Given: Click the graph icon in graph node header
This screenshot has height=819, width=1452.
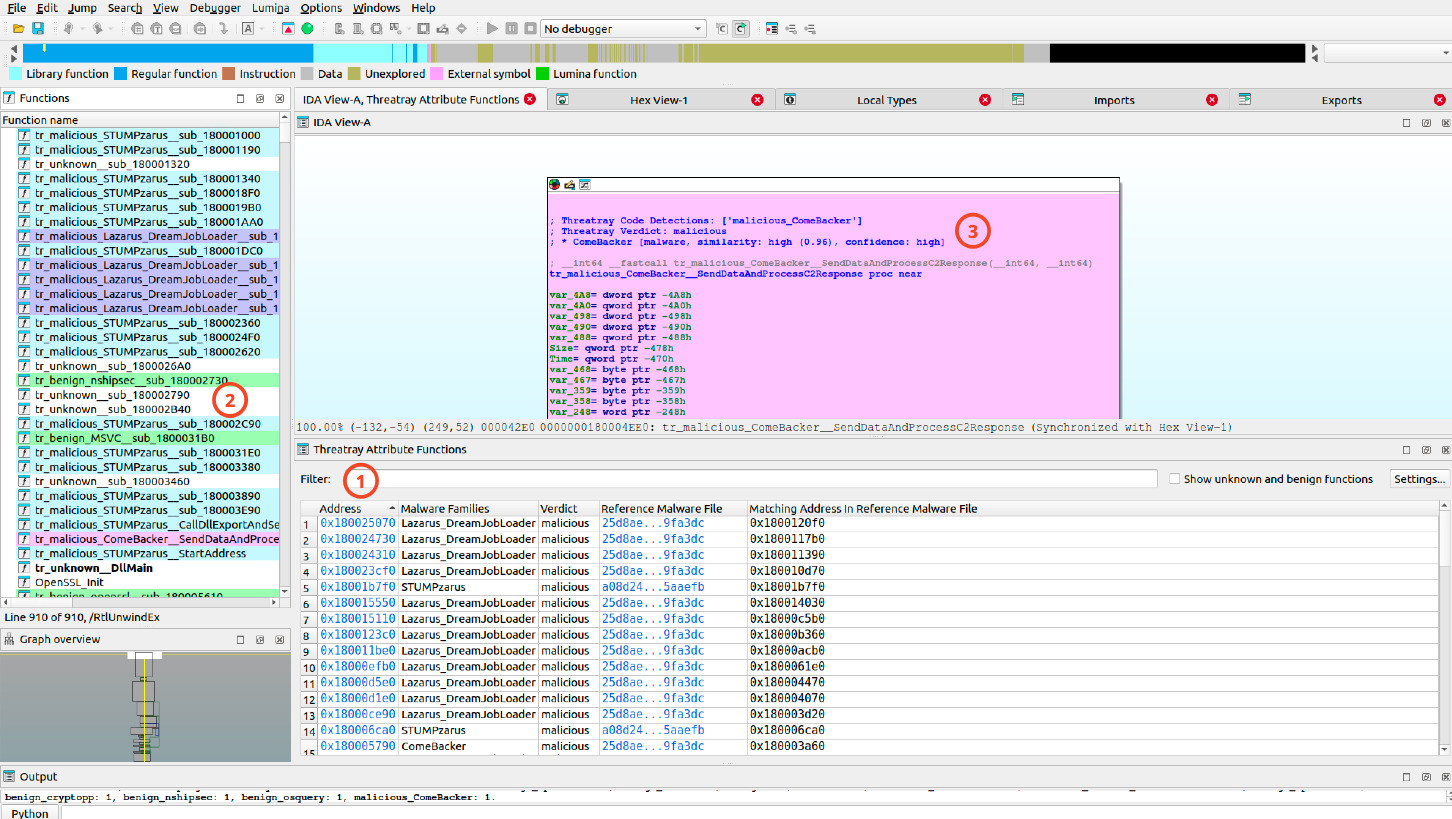Looking at the screenshot, I should [584, 185].
